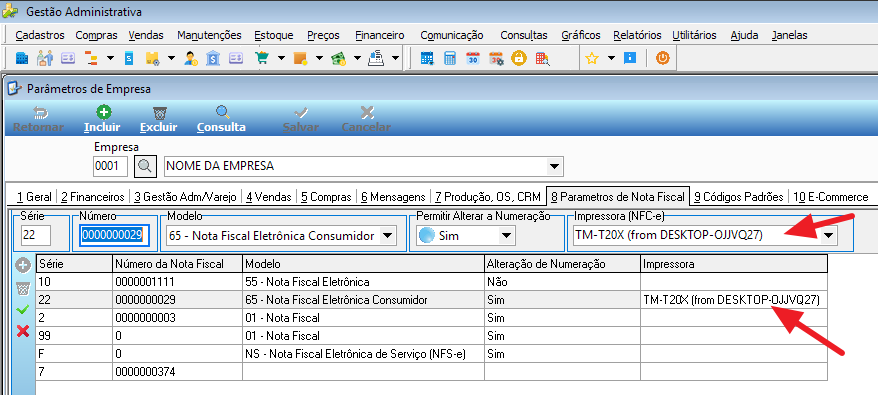
Task: Select the NS - Nota Fiscal Eletrônica de Serviço row
Action: point(431,354)
